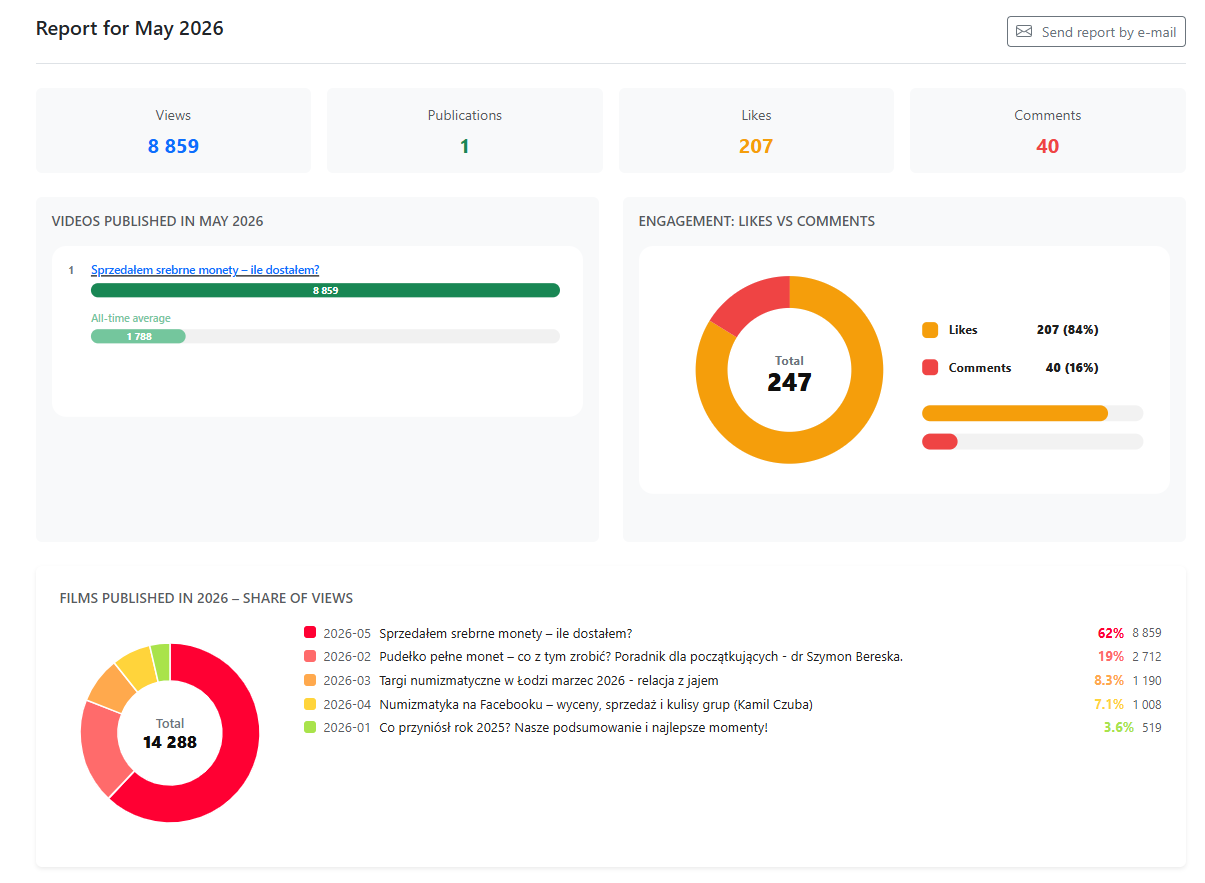This screenshot has width=1205, height=883.
Task: Select the Targi numizmatyczne w Łodzi entry
Action: tap(732, 681)
